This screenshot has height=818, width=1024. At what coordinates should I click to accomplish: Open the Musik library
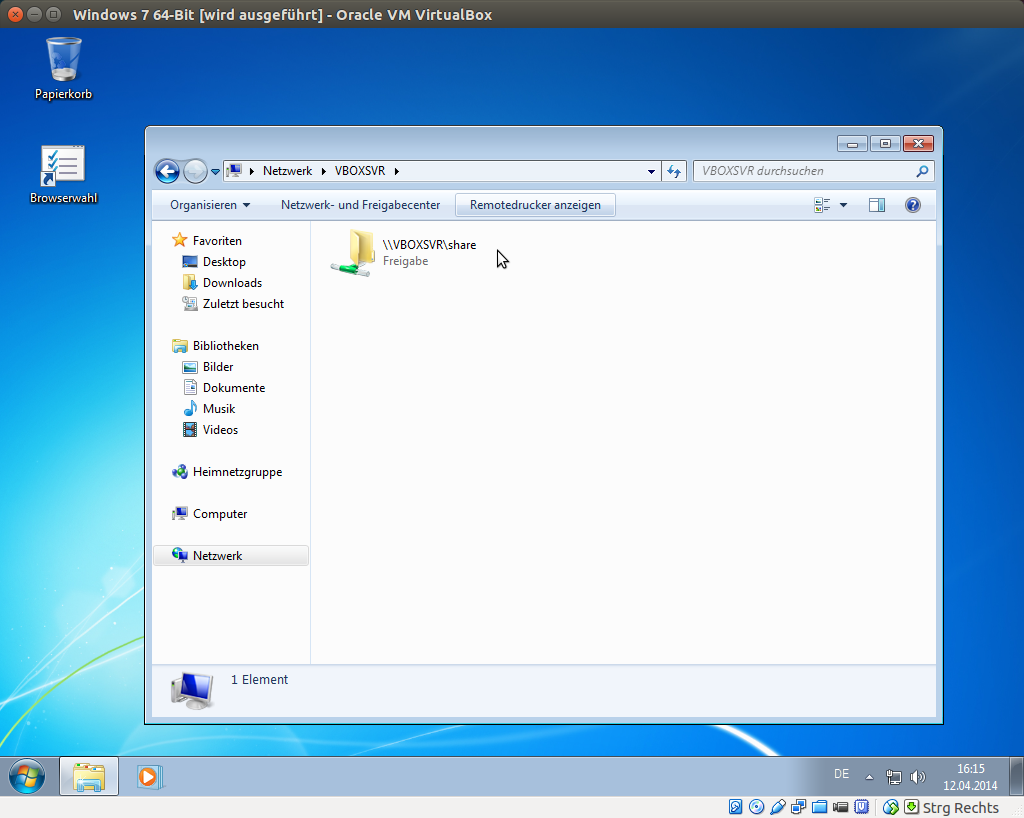coord(219,409)
